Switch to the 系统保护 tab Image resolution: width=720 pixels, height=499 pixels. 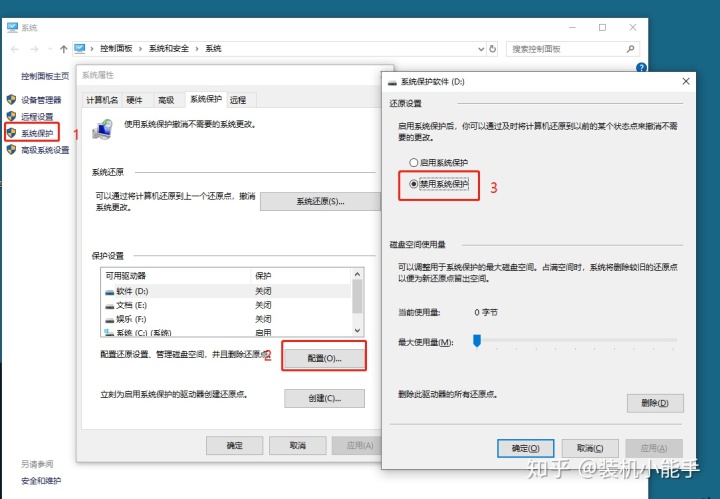click(206, 99)
